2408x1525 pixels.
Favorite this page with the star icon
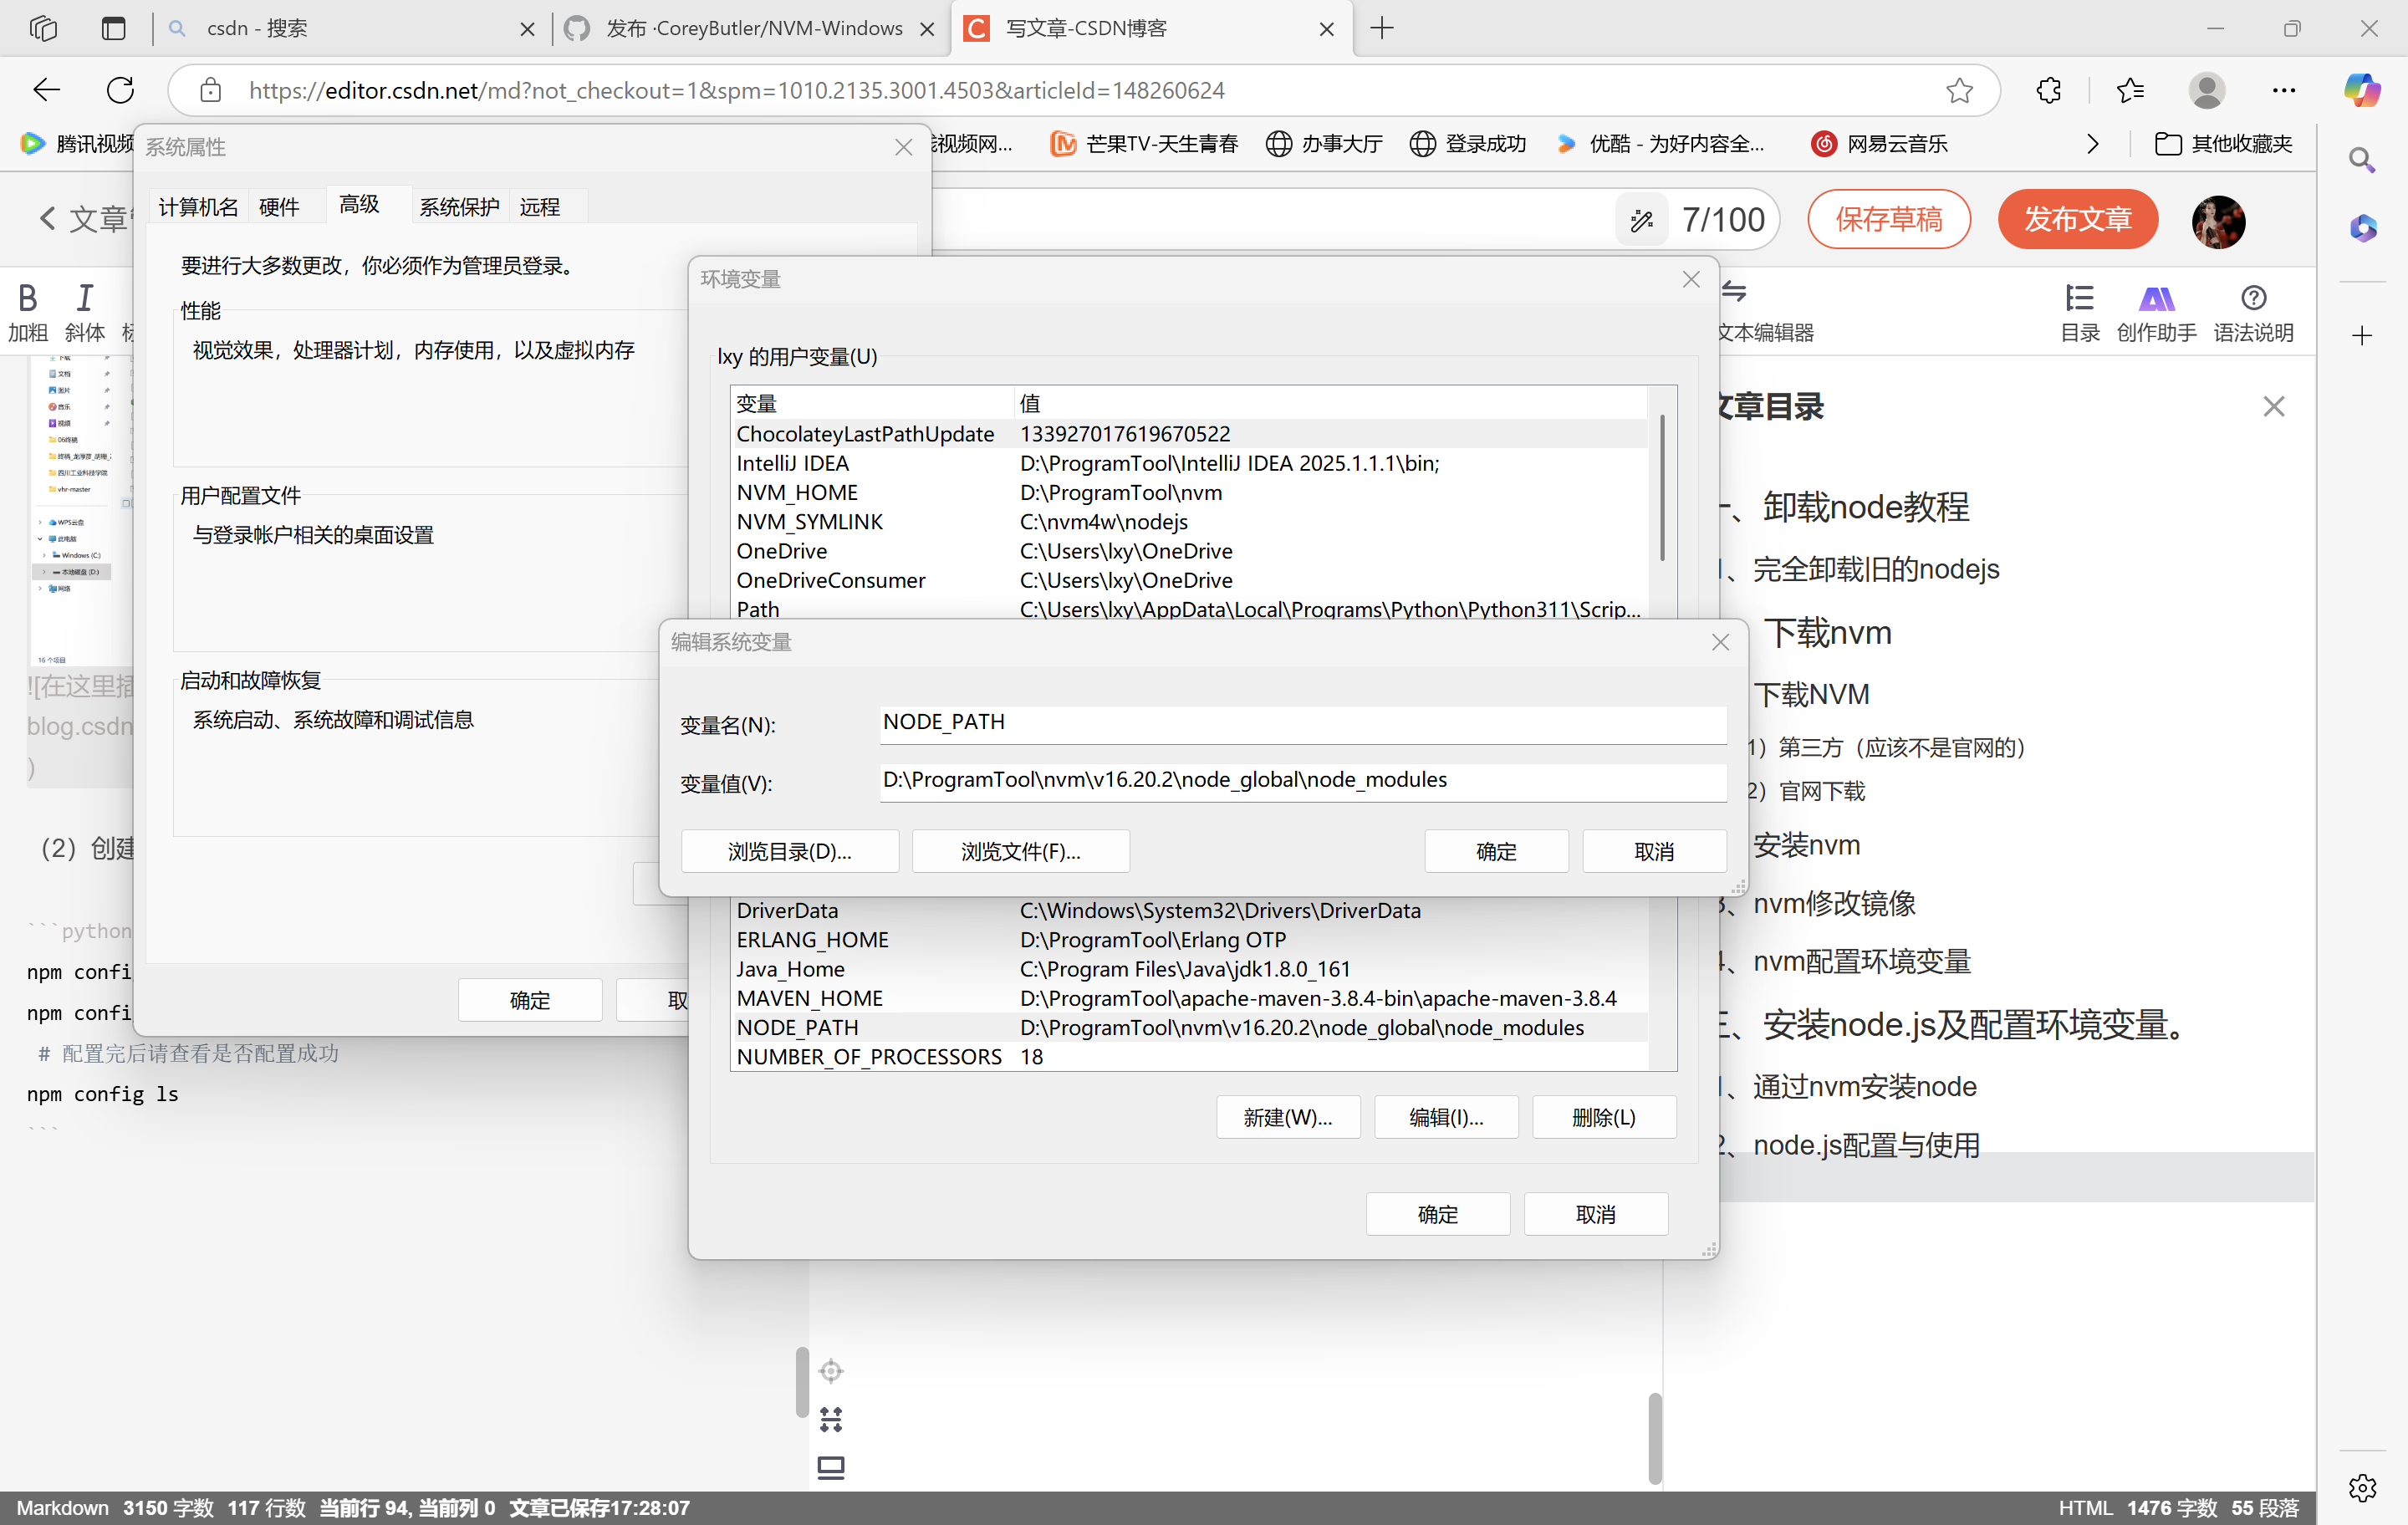(x=1959, y=90)
